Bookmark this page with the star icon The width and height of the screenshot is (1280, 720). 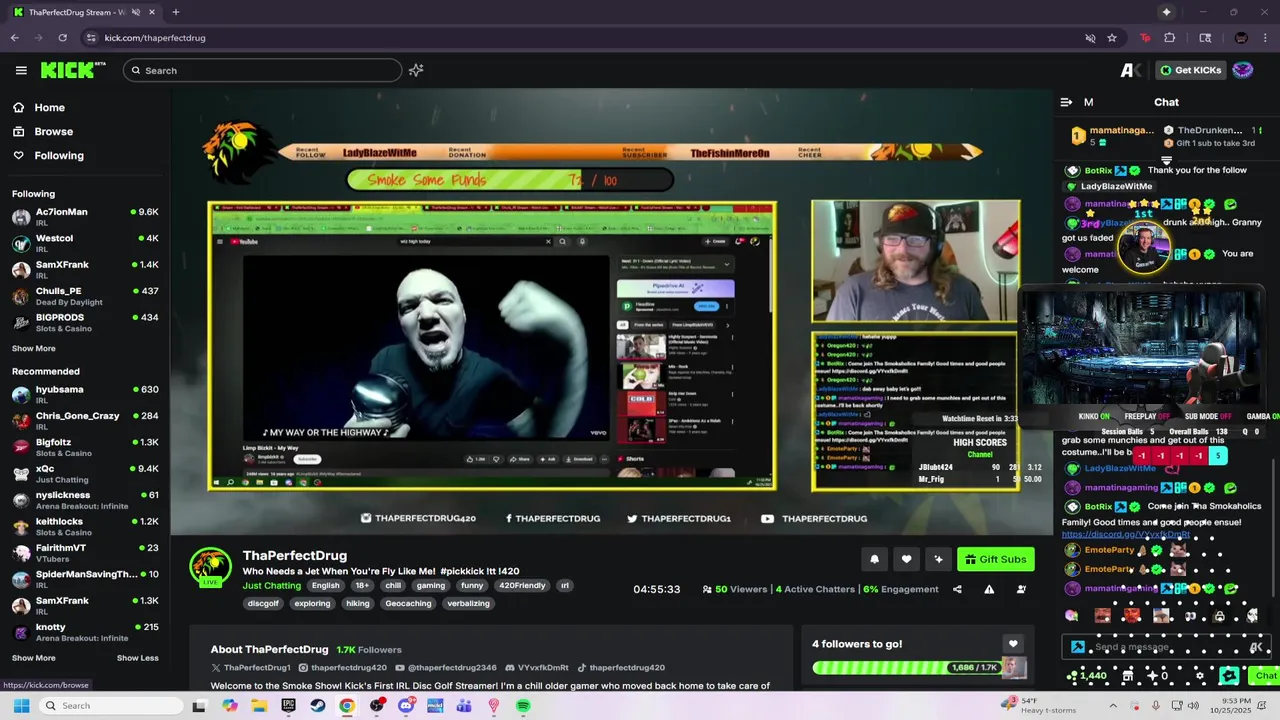point(1111,38)
